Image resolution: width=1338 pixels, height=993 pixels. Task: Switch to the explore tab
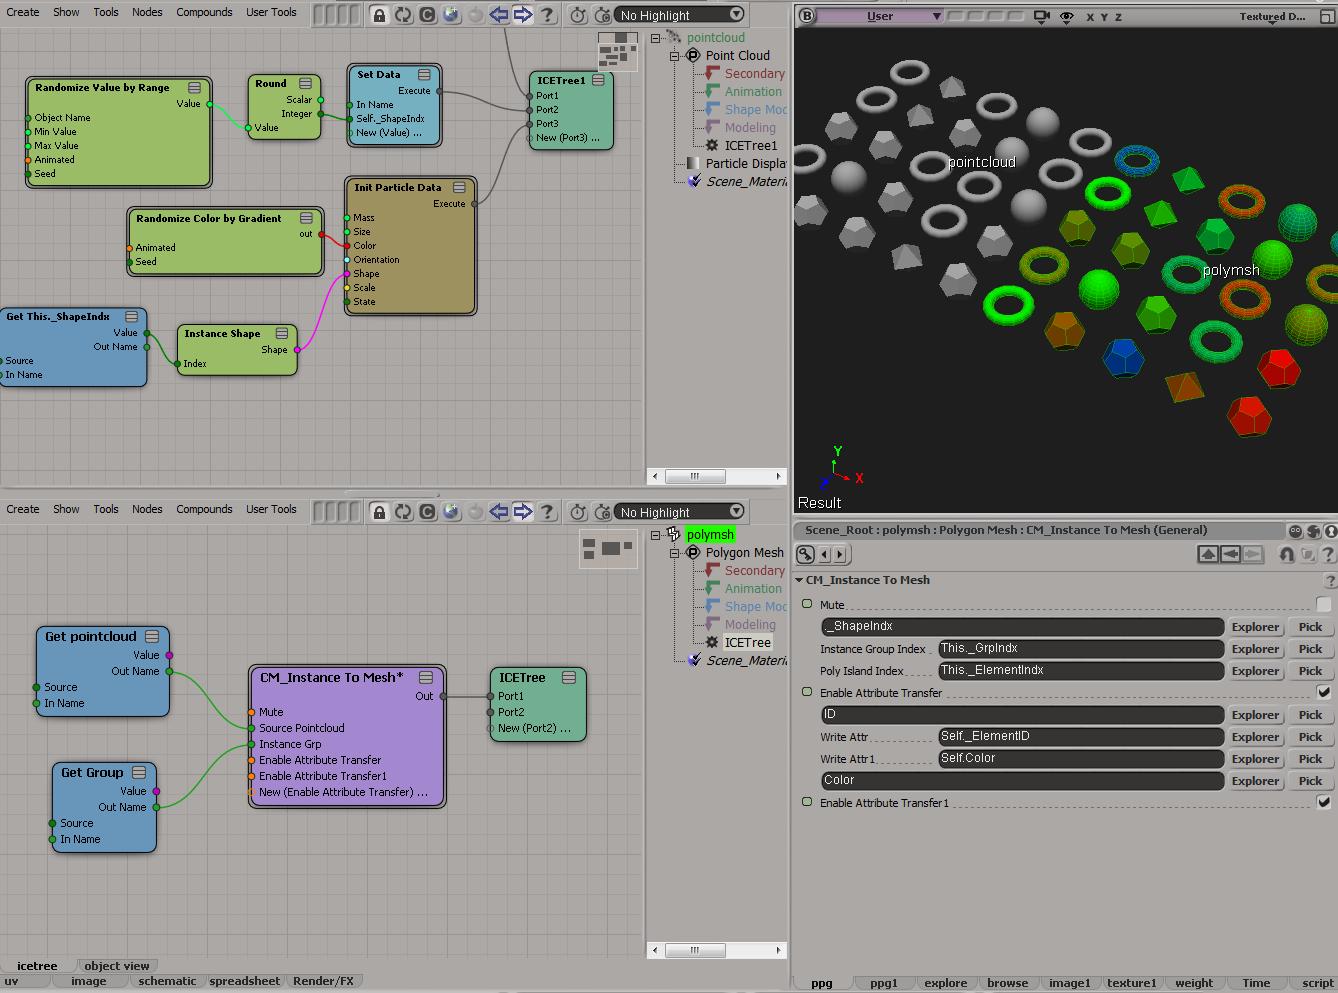945,983
